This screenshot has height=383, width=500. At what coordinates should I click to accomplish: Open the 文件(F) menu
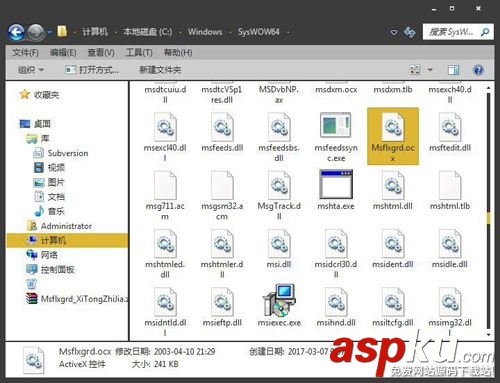(25, 52)
